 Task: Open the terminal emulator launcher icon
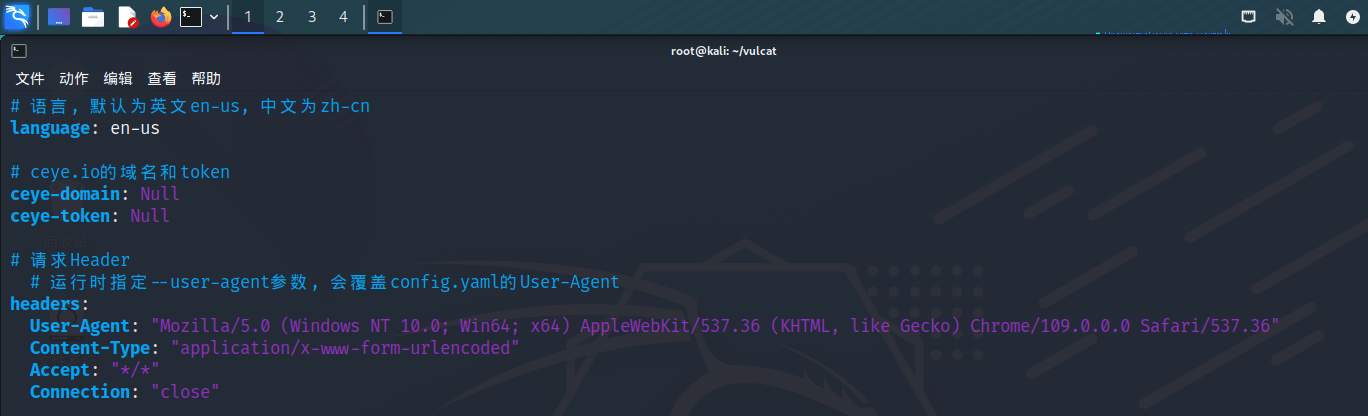tap(191, 17)
